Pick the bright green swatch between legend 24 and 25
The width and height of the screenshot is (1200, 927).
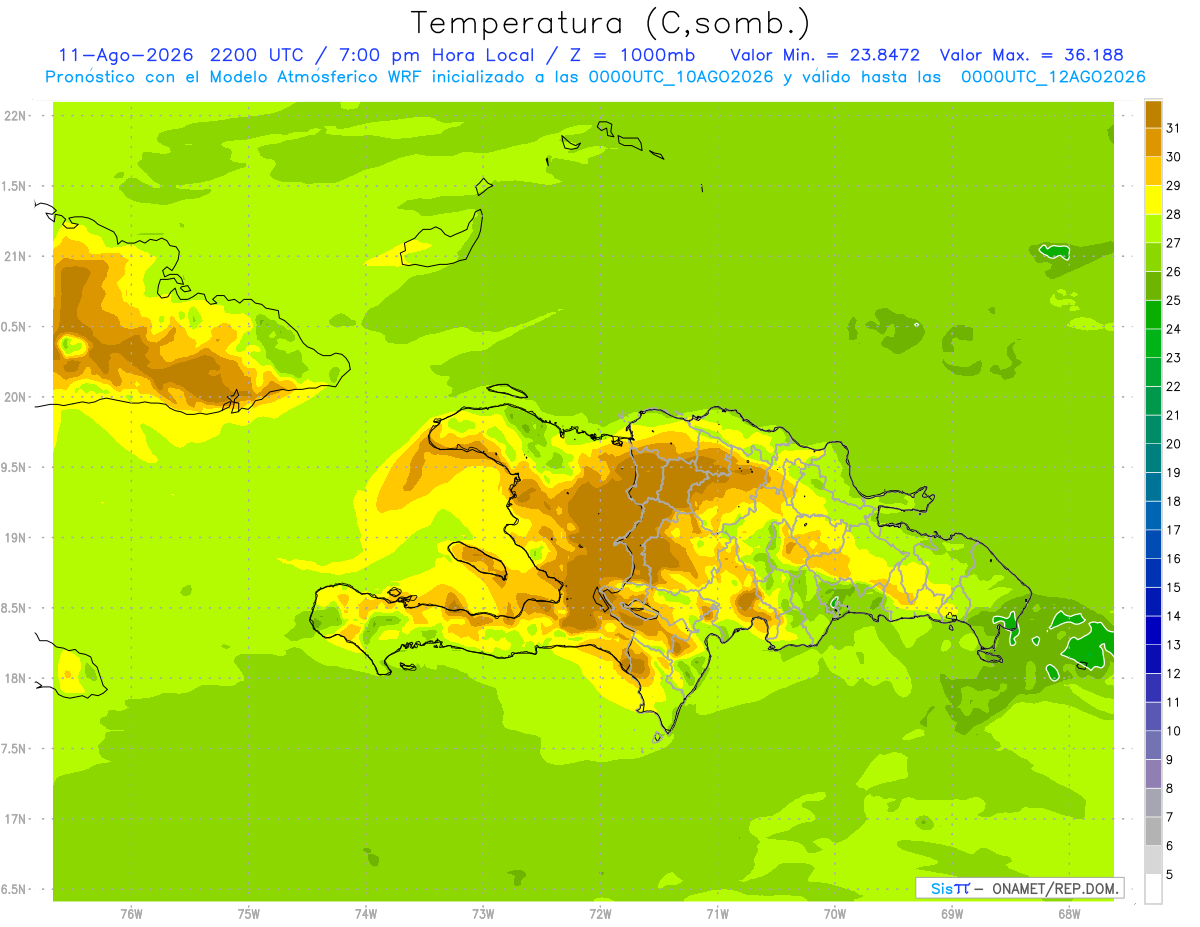tap(1153, 315)
